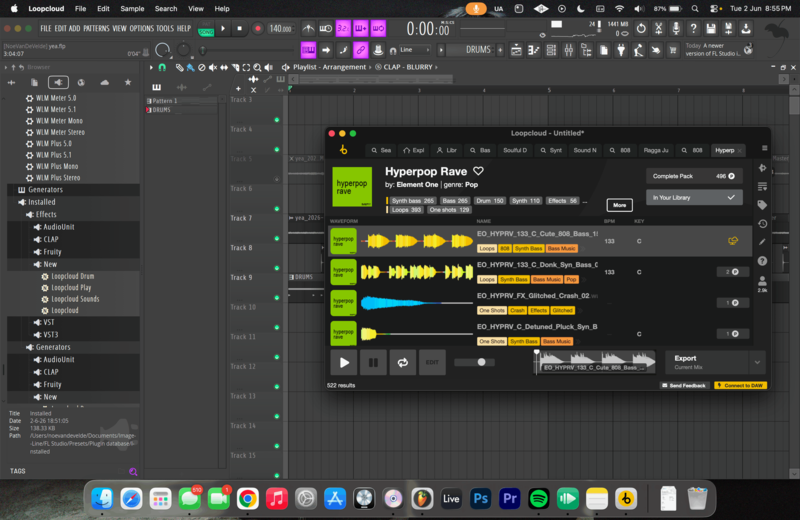
Task: Select the playlist mute tool
Action: point(213,67)
